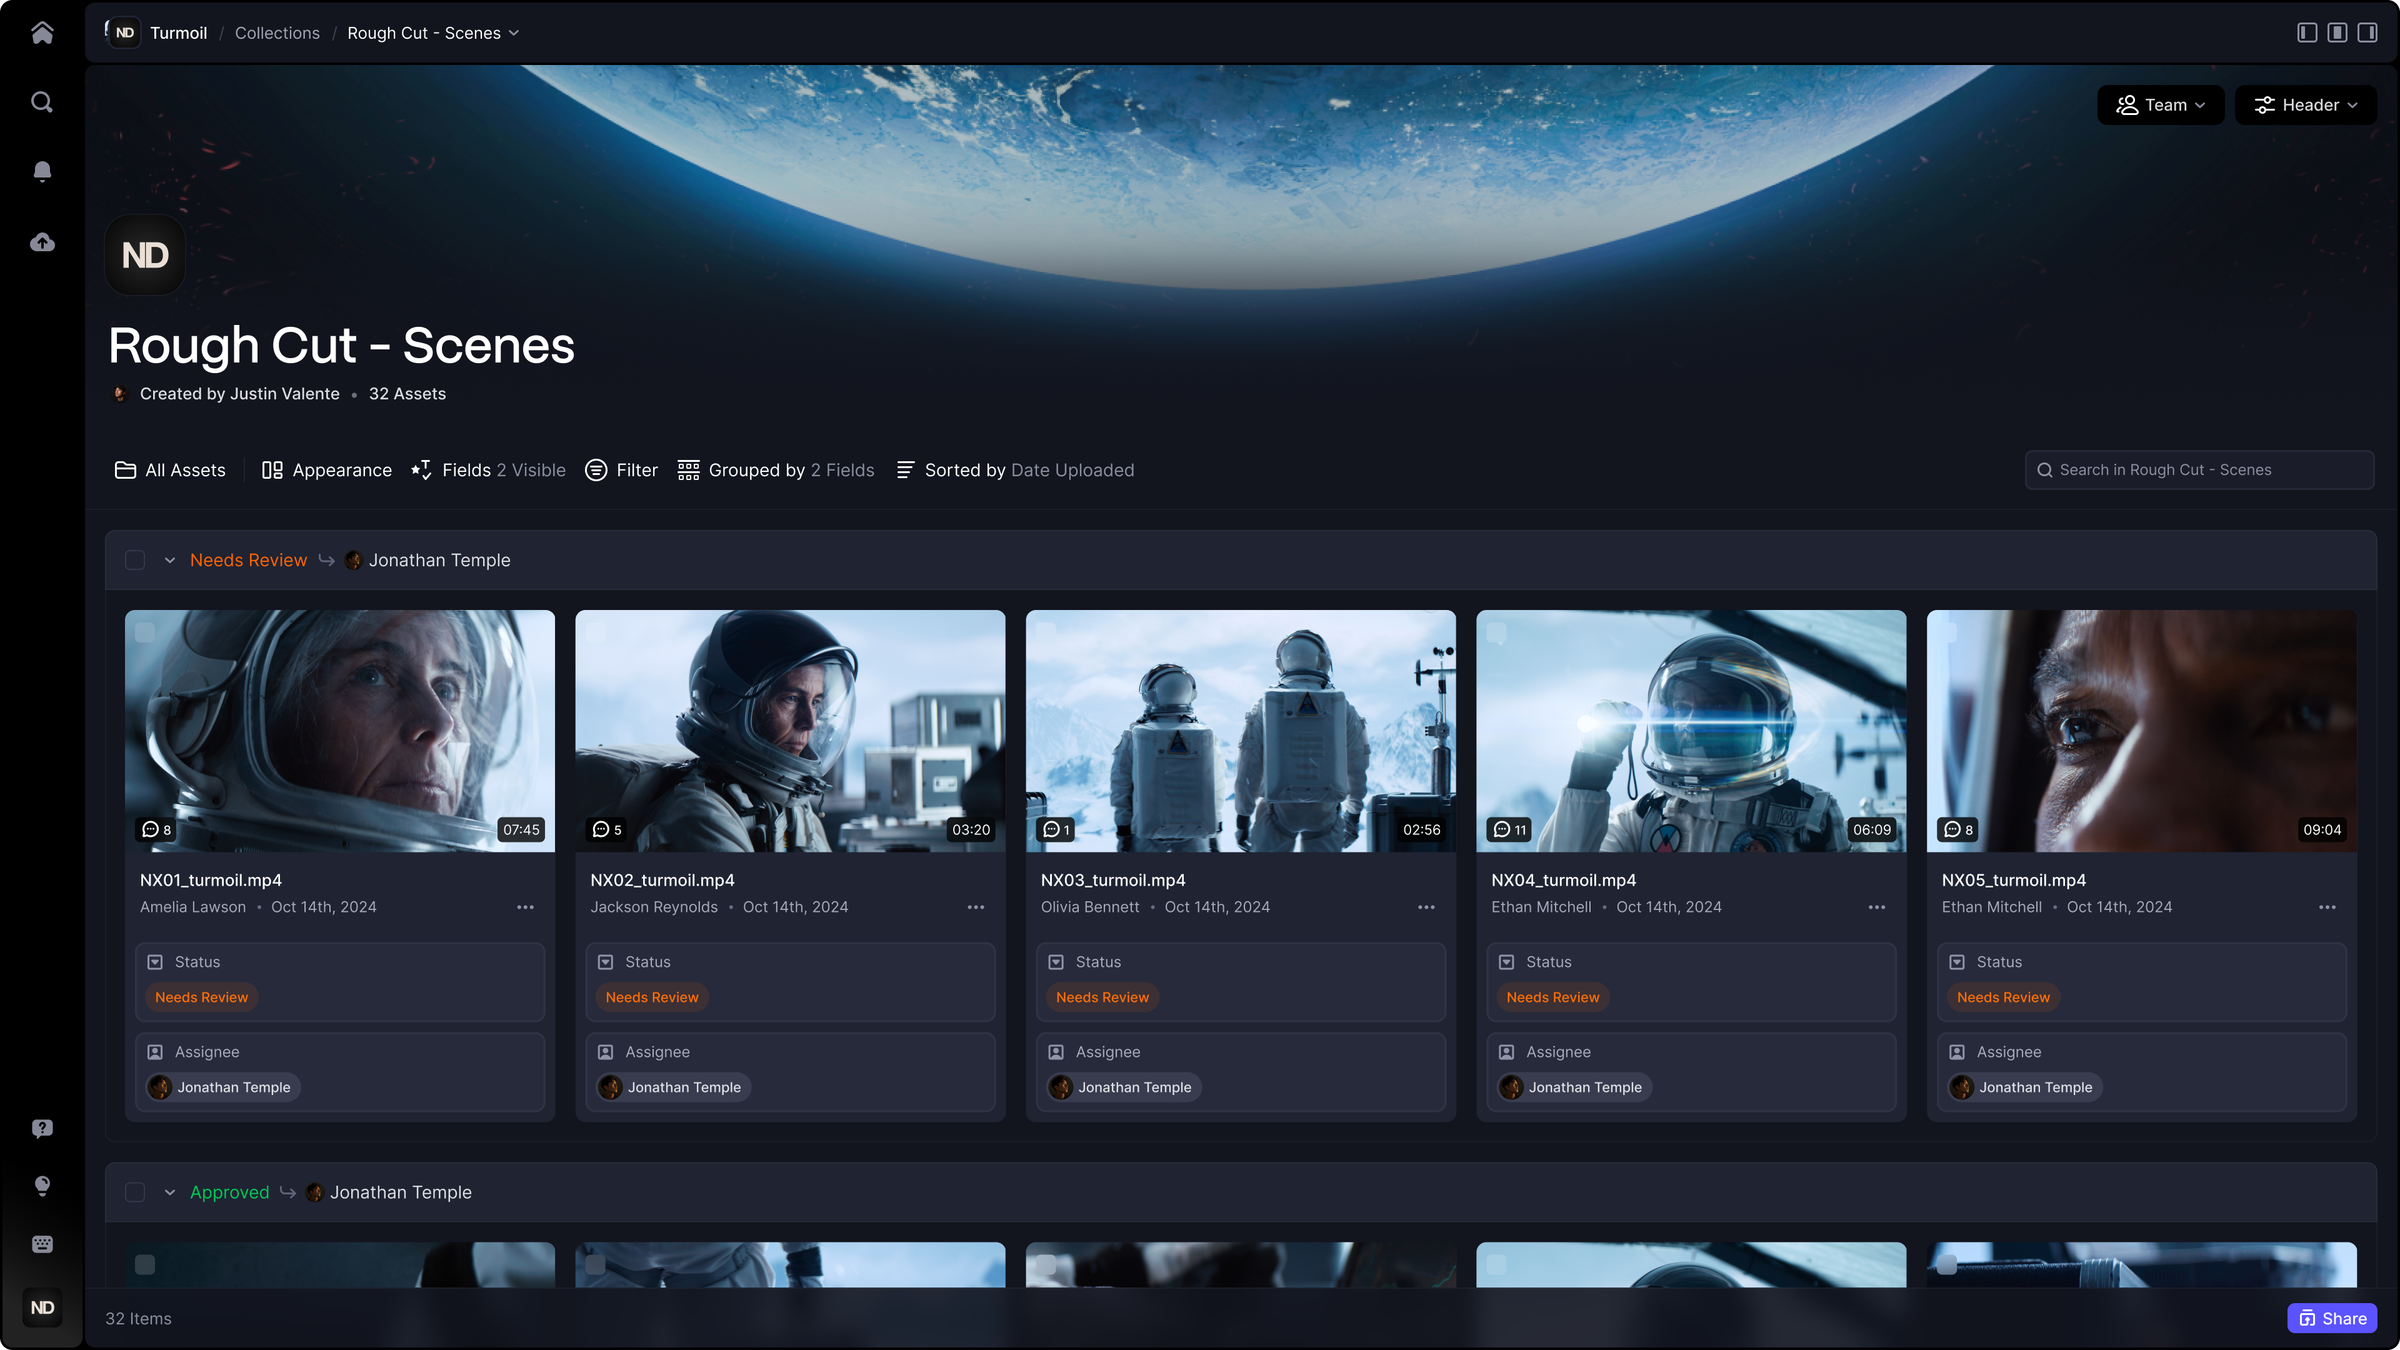Open the NX01_turmoil.mp4 file name

[211, 880]
